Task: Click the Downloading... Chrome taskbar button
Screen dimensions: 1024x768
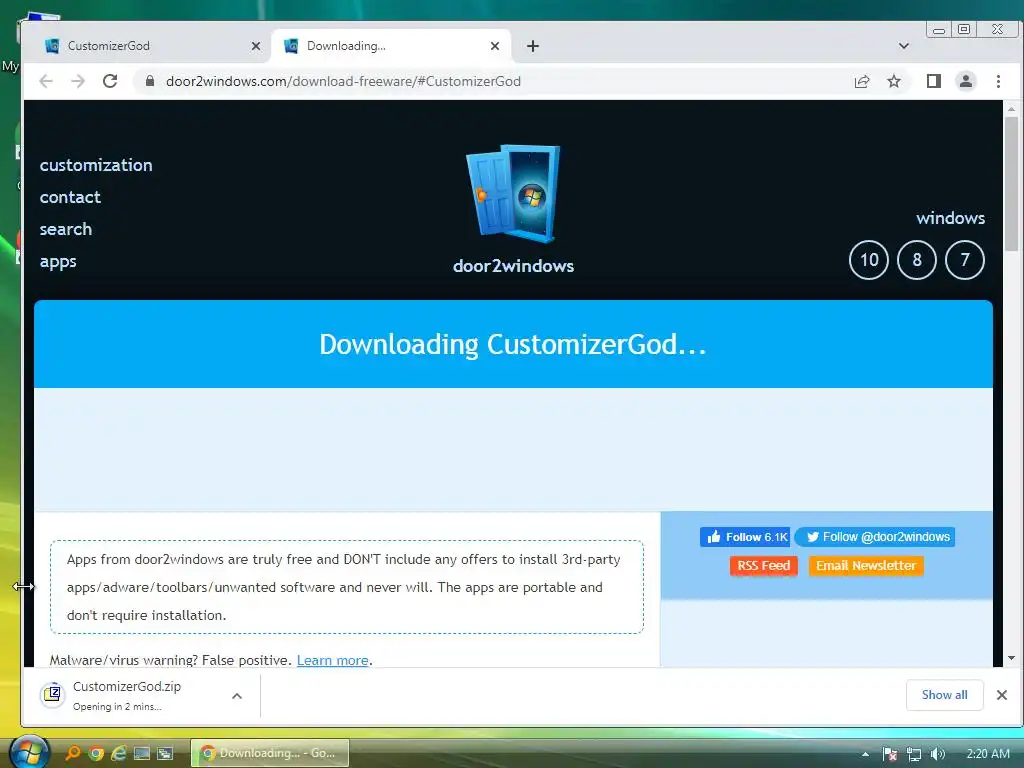Action: 270,753
